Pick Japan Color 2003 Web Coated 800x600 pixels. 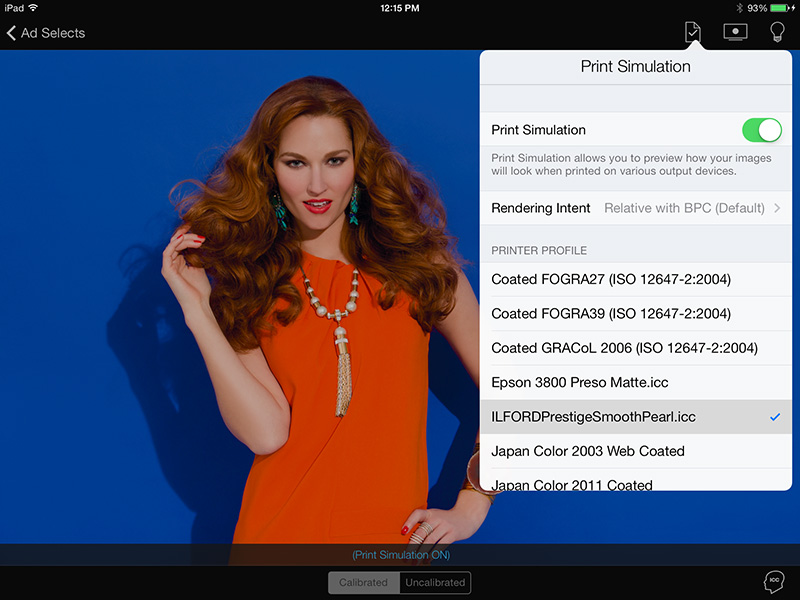click(636, 451)
